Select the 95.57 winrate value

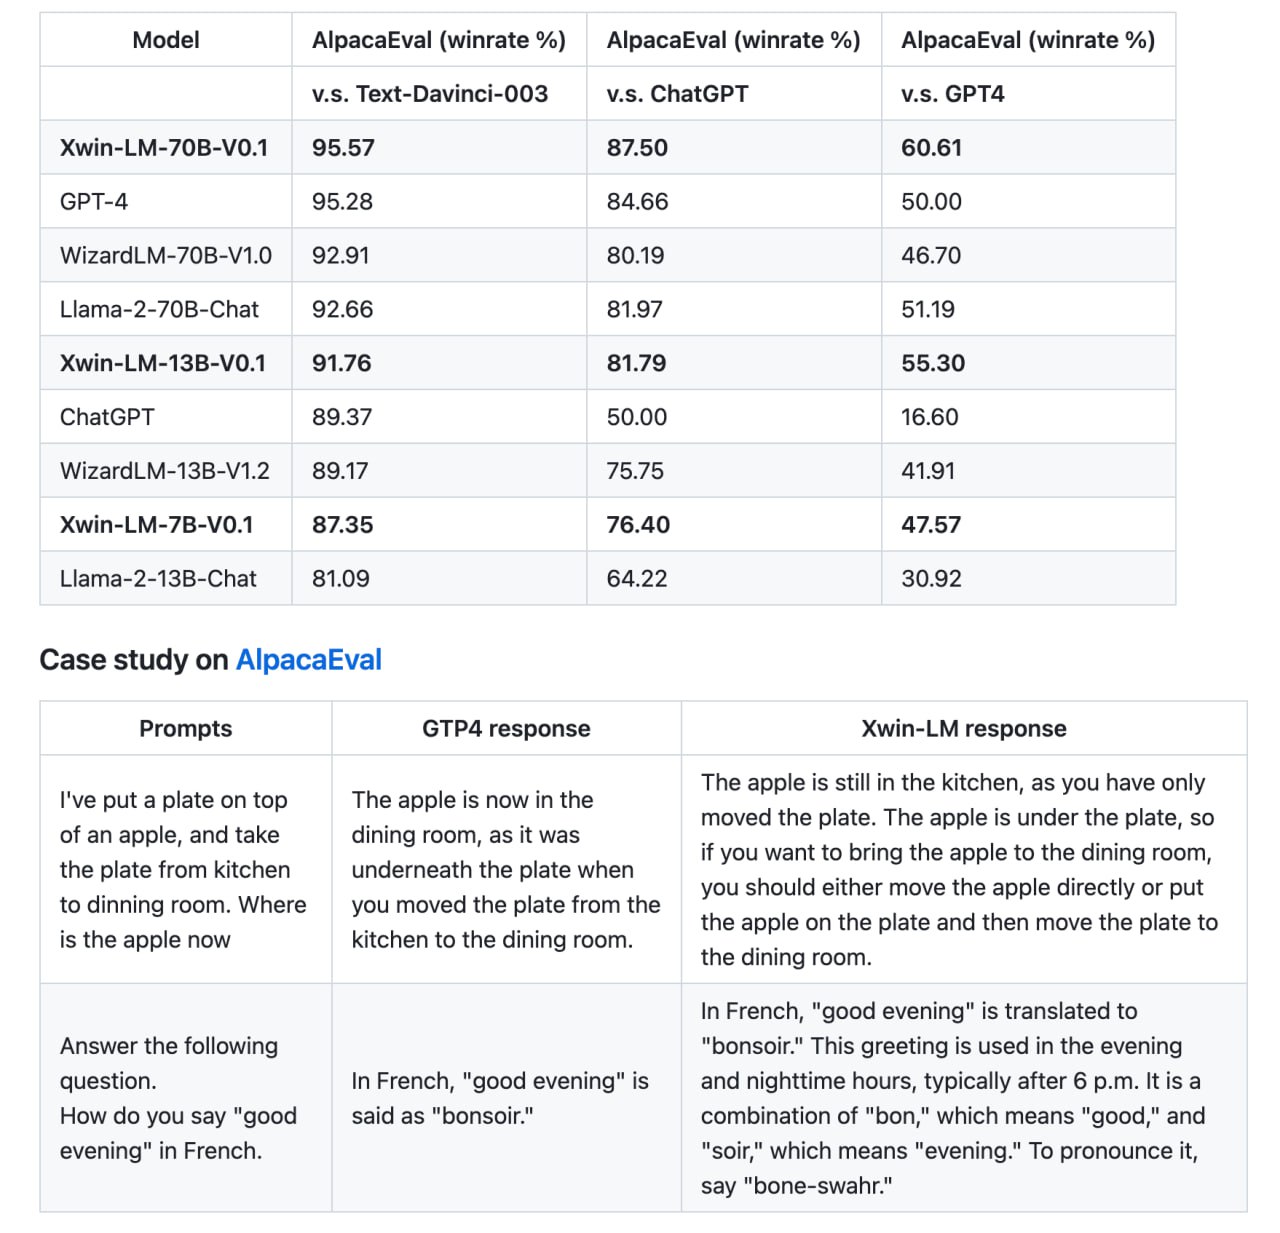point(343,148)
